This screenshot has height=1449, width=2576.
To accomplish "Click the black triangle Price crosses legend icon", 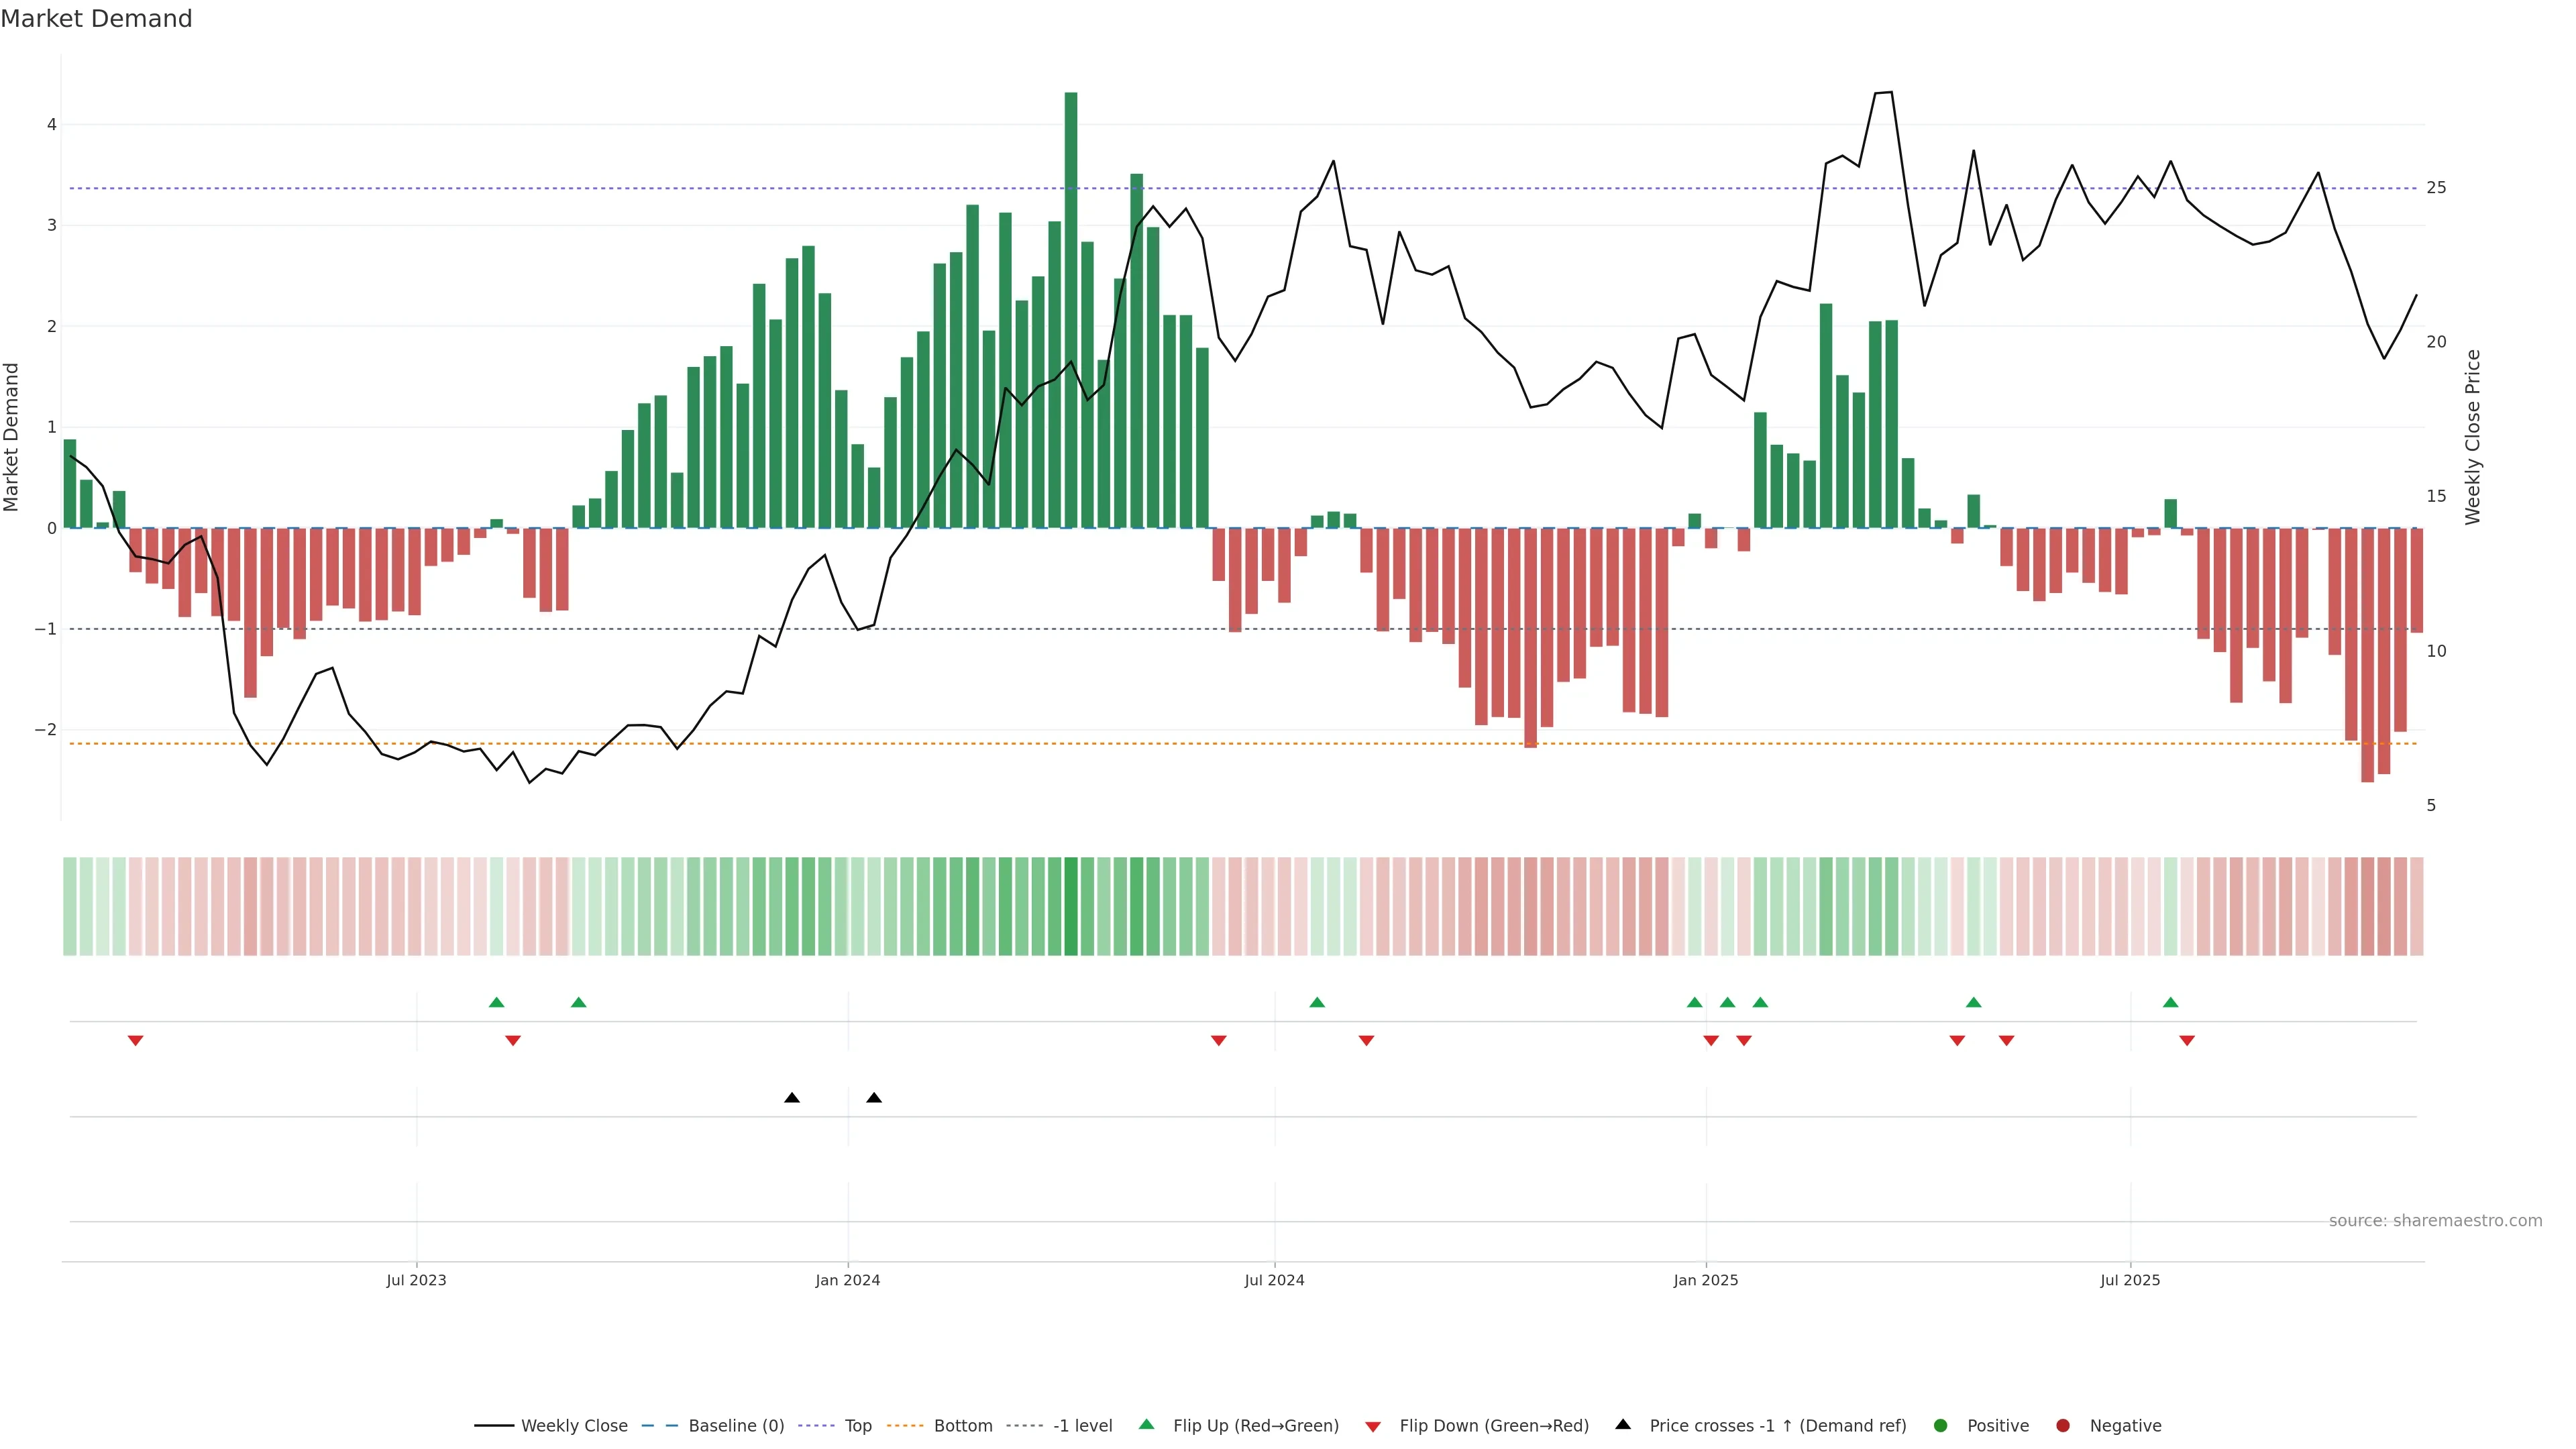I will coord(1623,1424).
